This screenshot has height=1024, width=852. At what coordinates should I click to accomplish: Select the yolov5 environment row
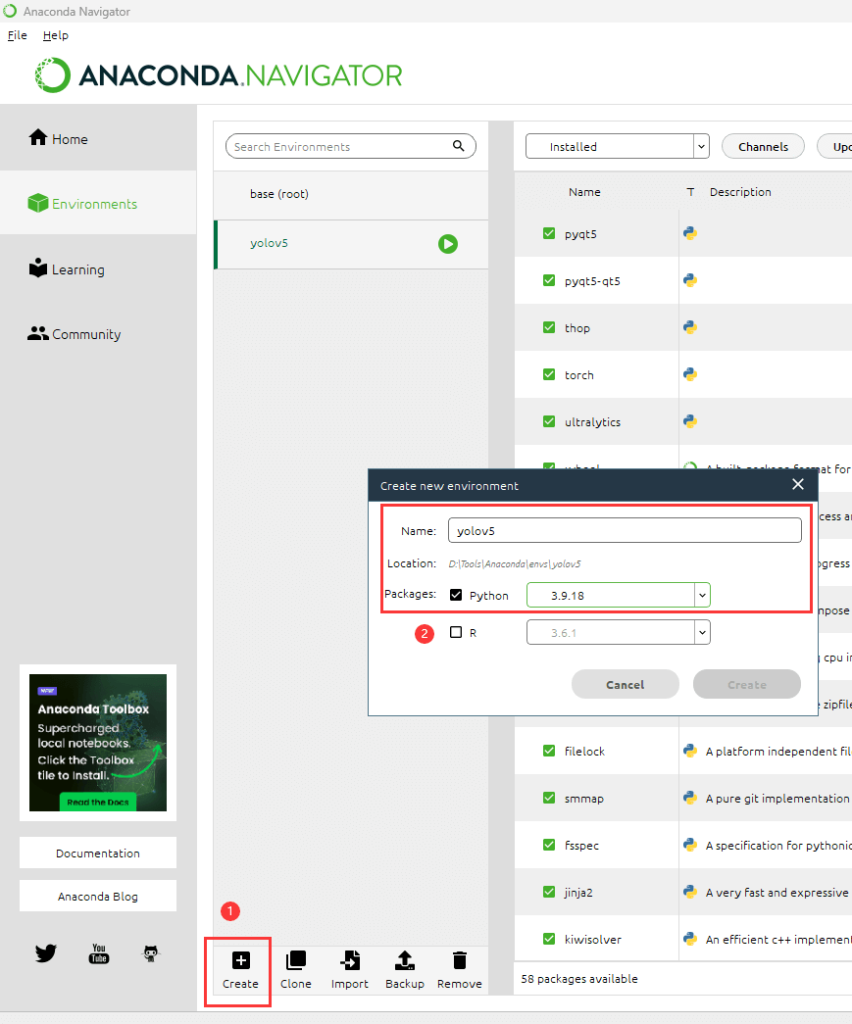(x=351, y=244)
